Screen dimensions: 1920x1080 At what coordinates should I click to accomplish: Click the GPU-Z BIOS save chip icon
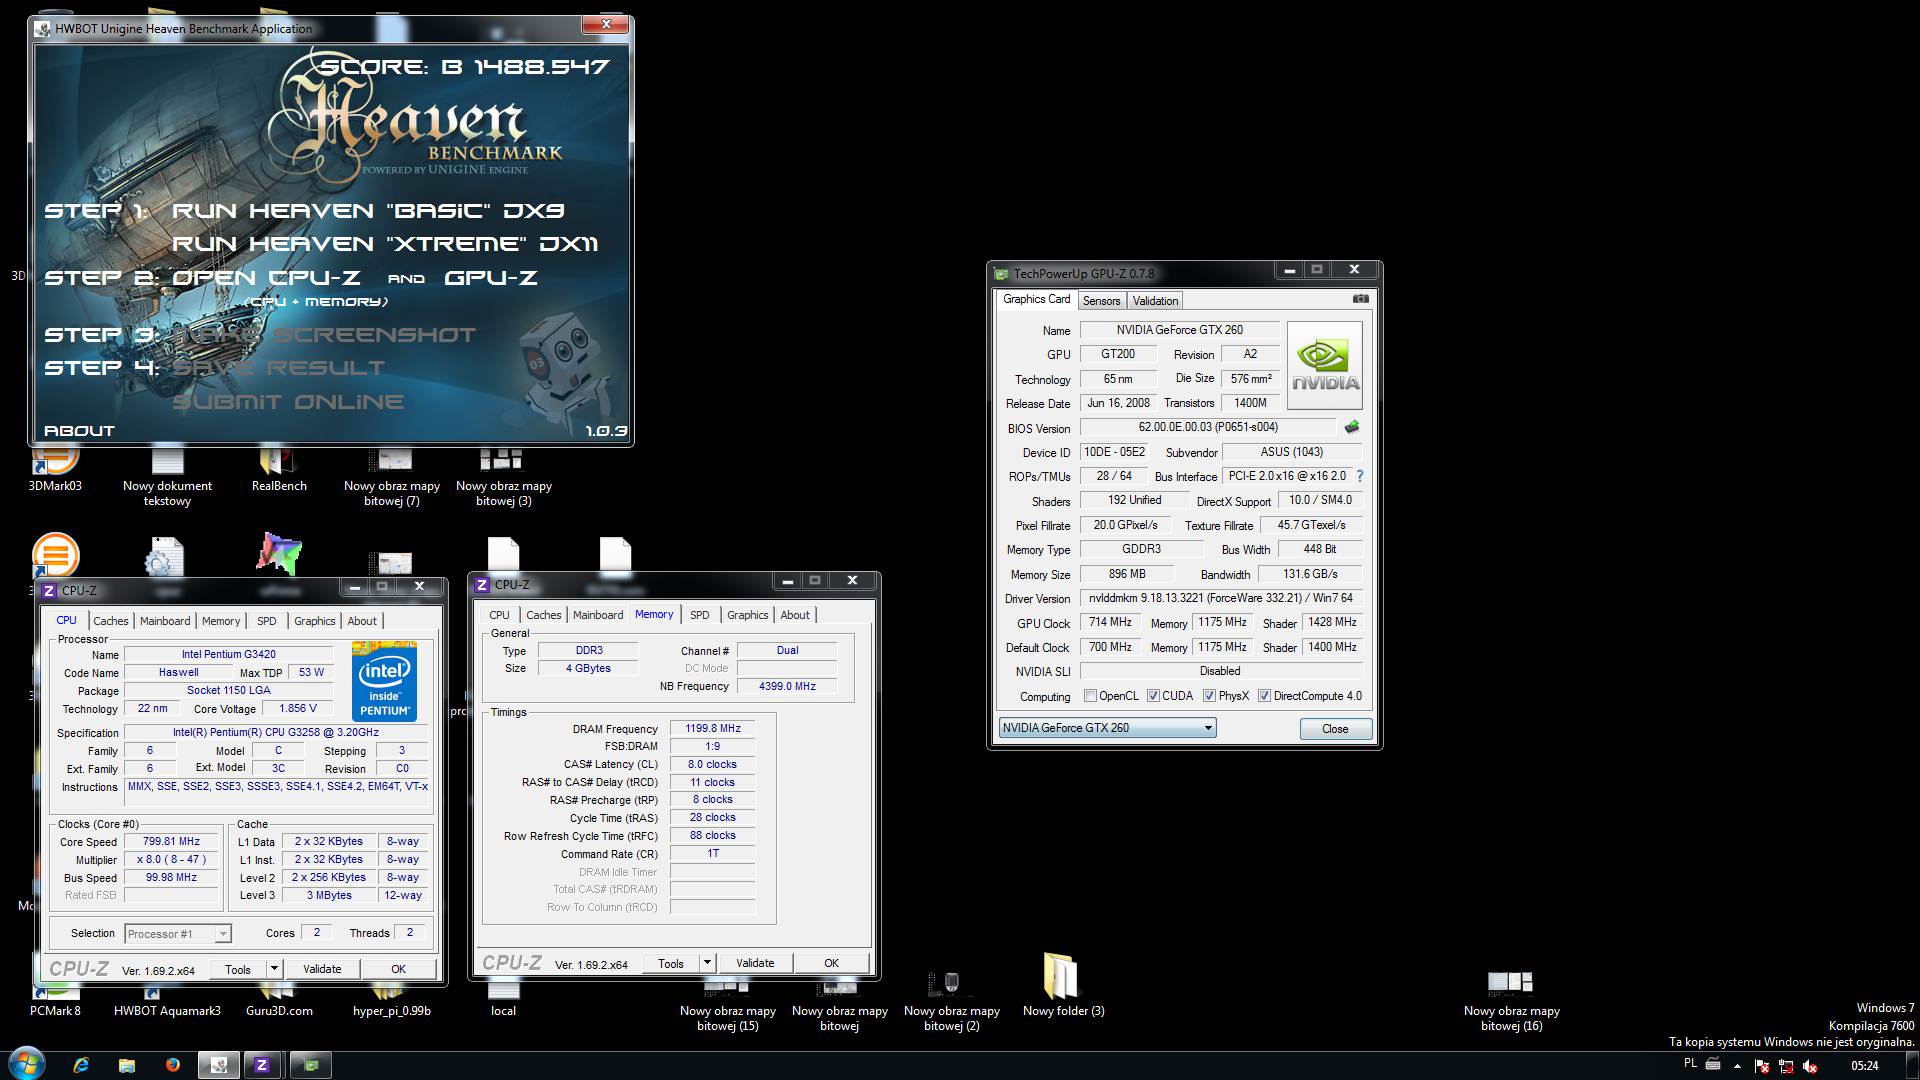coord(1352,427)
